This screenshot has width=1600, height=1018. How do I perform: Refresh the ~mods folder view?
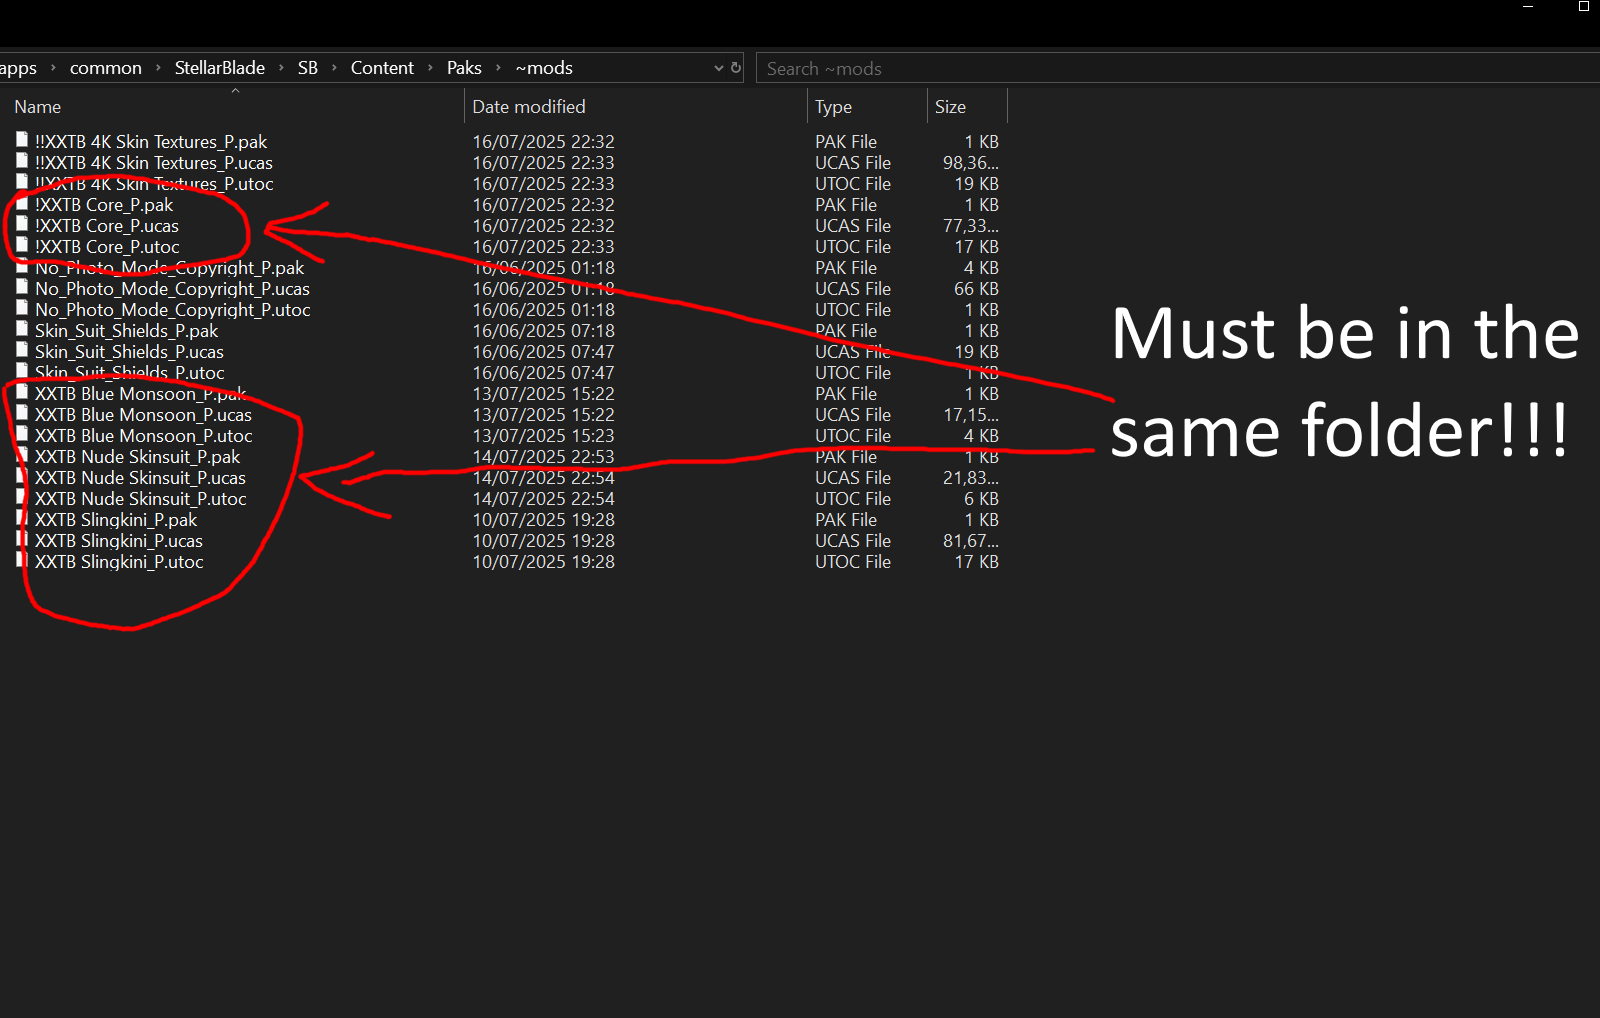point(736,68)
